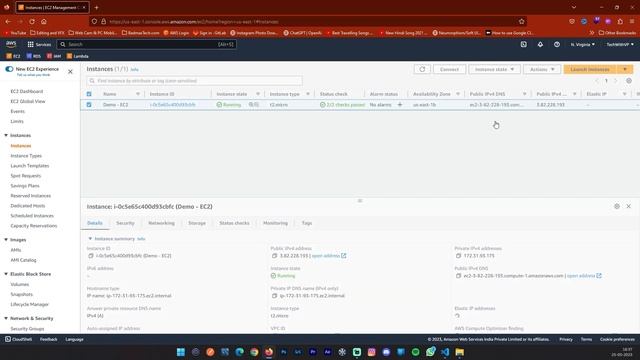
Task: Open Security Groups in the sidebar
Action: [x=27, y=329]
